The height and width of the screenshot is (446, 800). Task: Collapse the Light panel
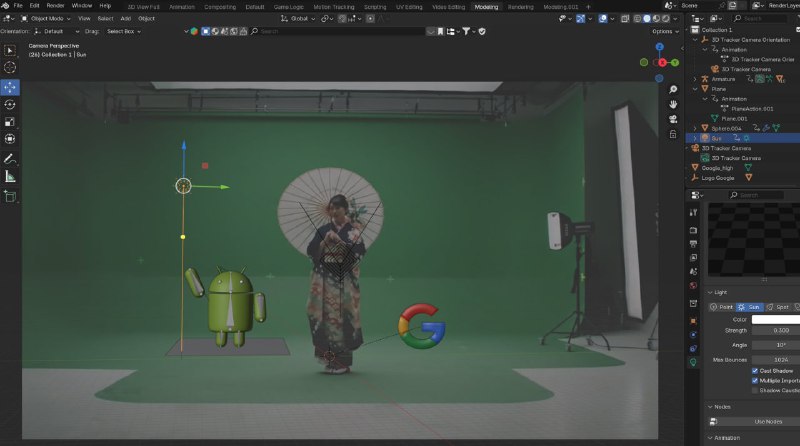[x=710, y=292]
